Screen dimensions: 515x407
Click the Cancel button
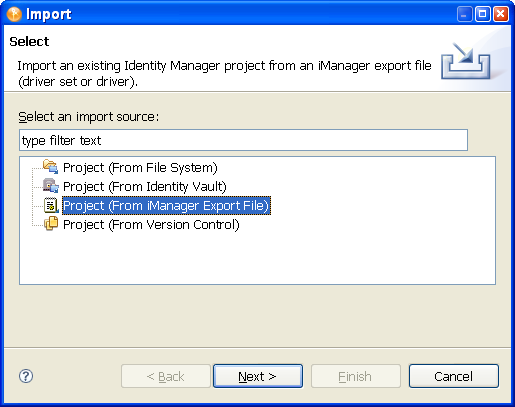coord(454,376)
